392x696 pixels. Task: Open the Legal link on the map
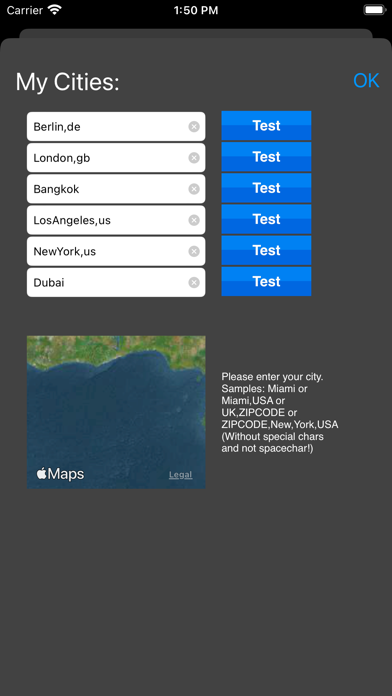[181, 475]
